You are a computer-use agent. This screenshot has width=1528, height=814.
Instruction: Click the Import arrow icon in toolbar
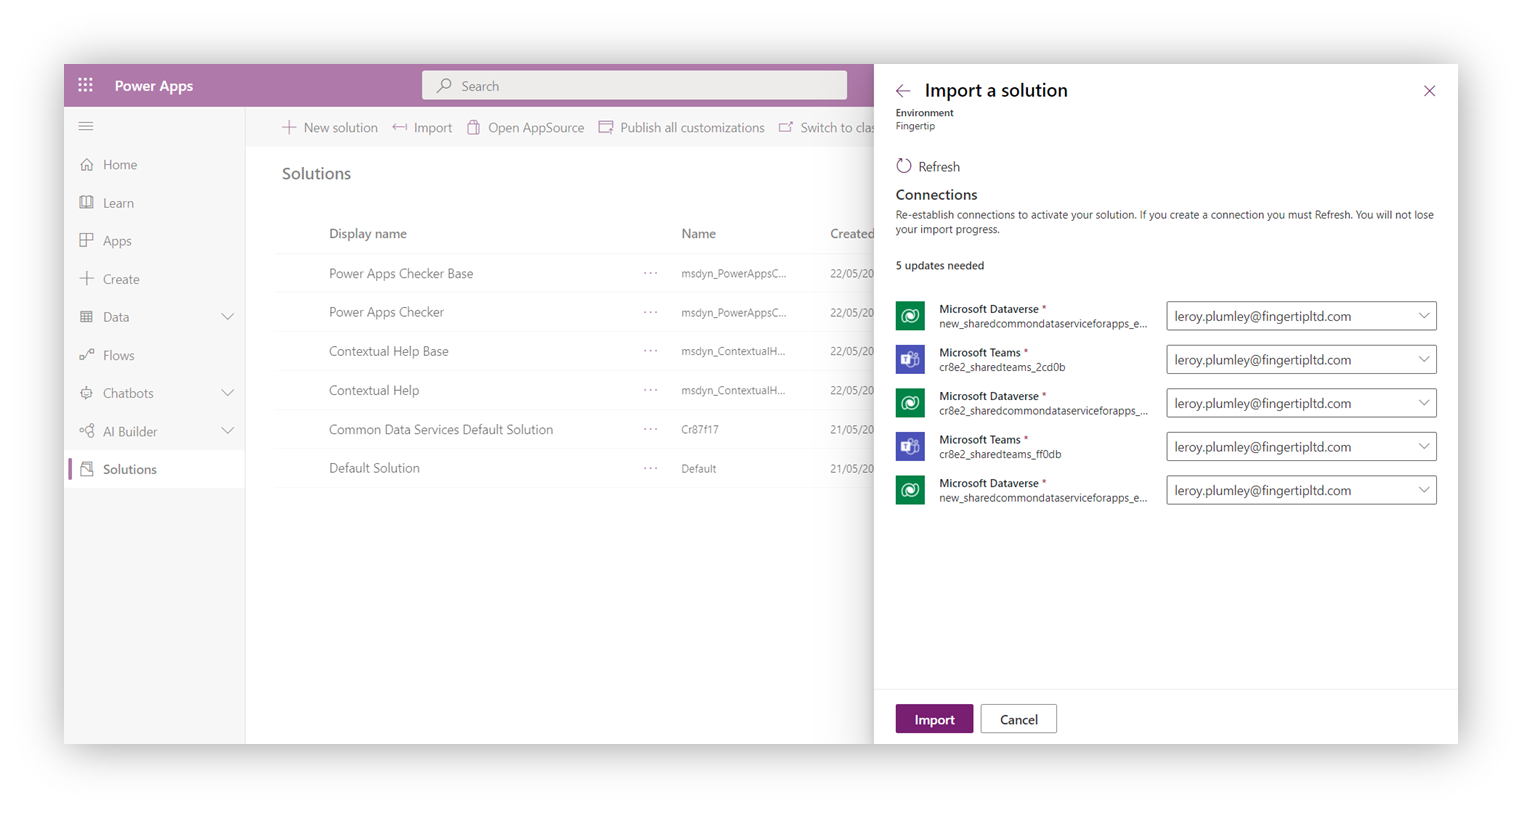point(400,127)
